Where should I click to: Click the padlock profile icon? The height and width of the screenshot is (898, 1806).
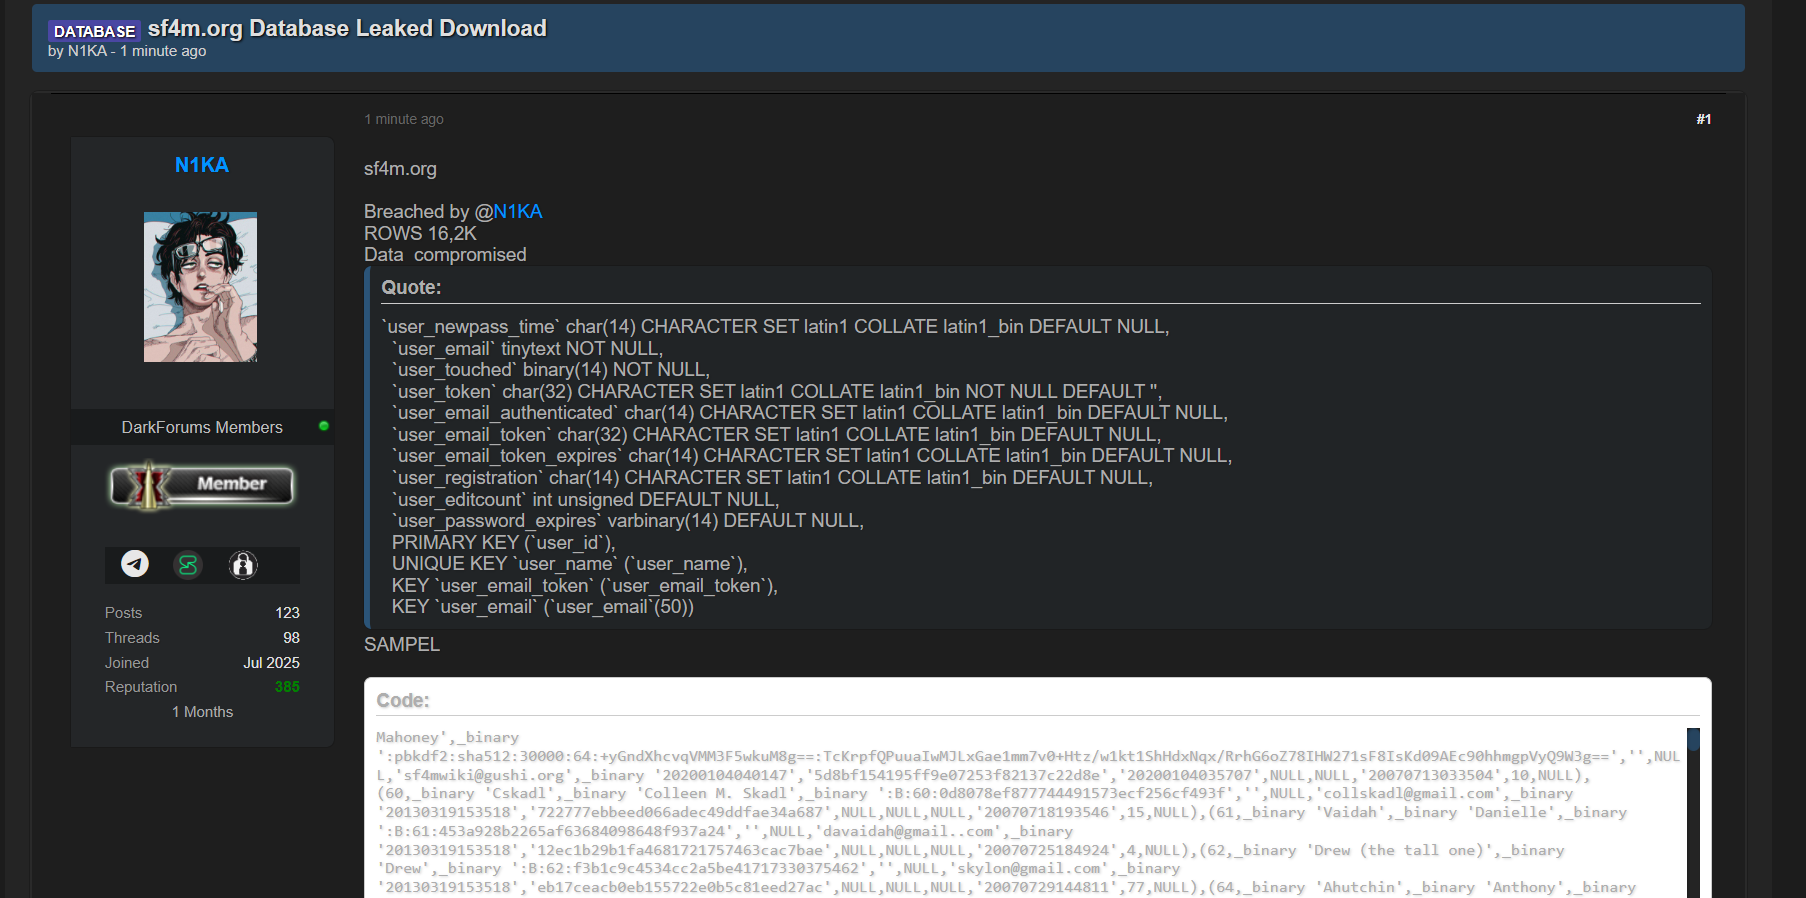click(243, 565)
